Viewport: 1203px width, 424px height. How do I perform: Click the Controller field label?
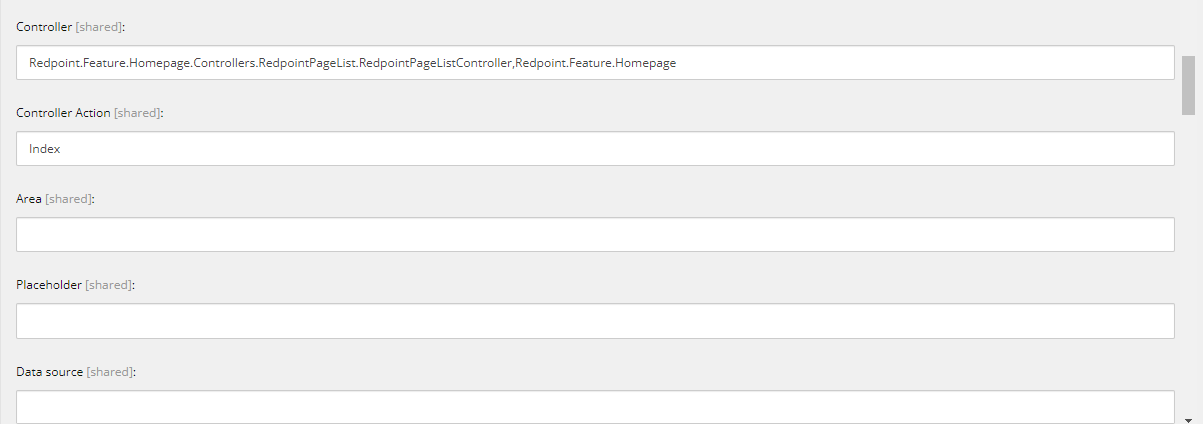[x=44, y=26]
